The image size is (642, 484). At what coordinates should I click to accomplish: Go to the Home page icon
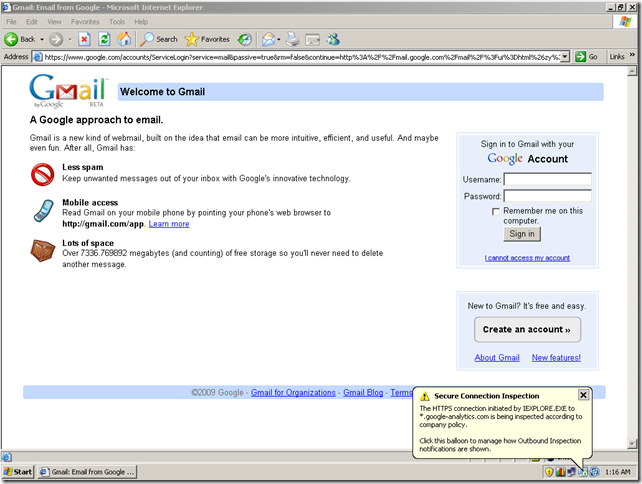tap(124, 39)
